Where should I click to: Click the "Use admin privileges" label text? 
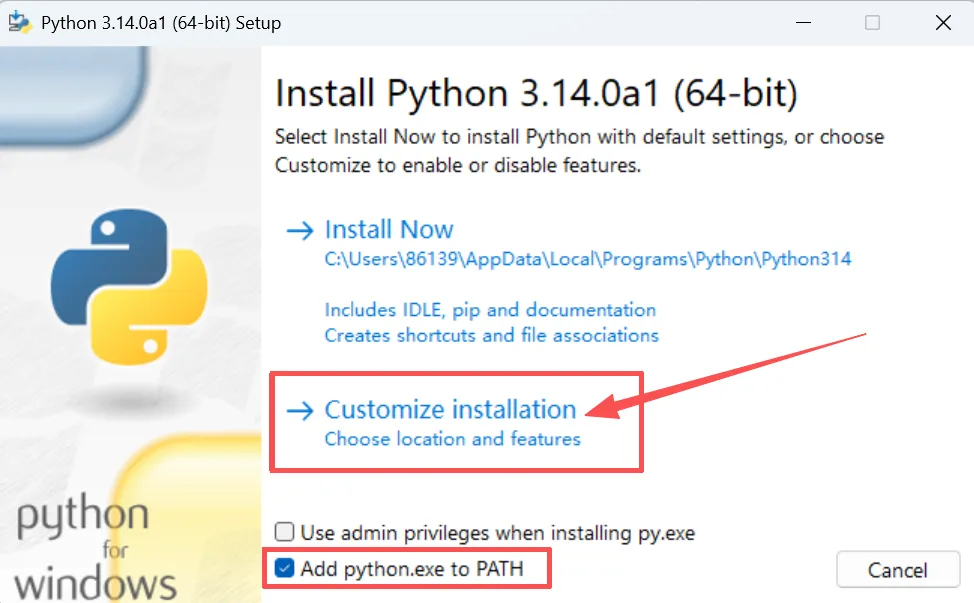pos(497,533)
